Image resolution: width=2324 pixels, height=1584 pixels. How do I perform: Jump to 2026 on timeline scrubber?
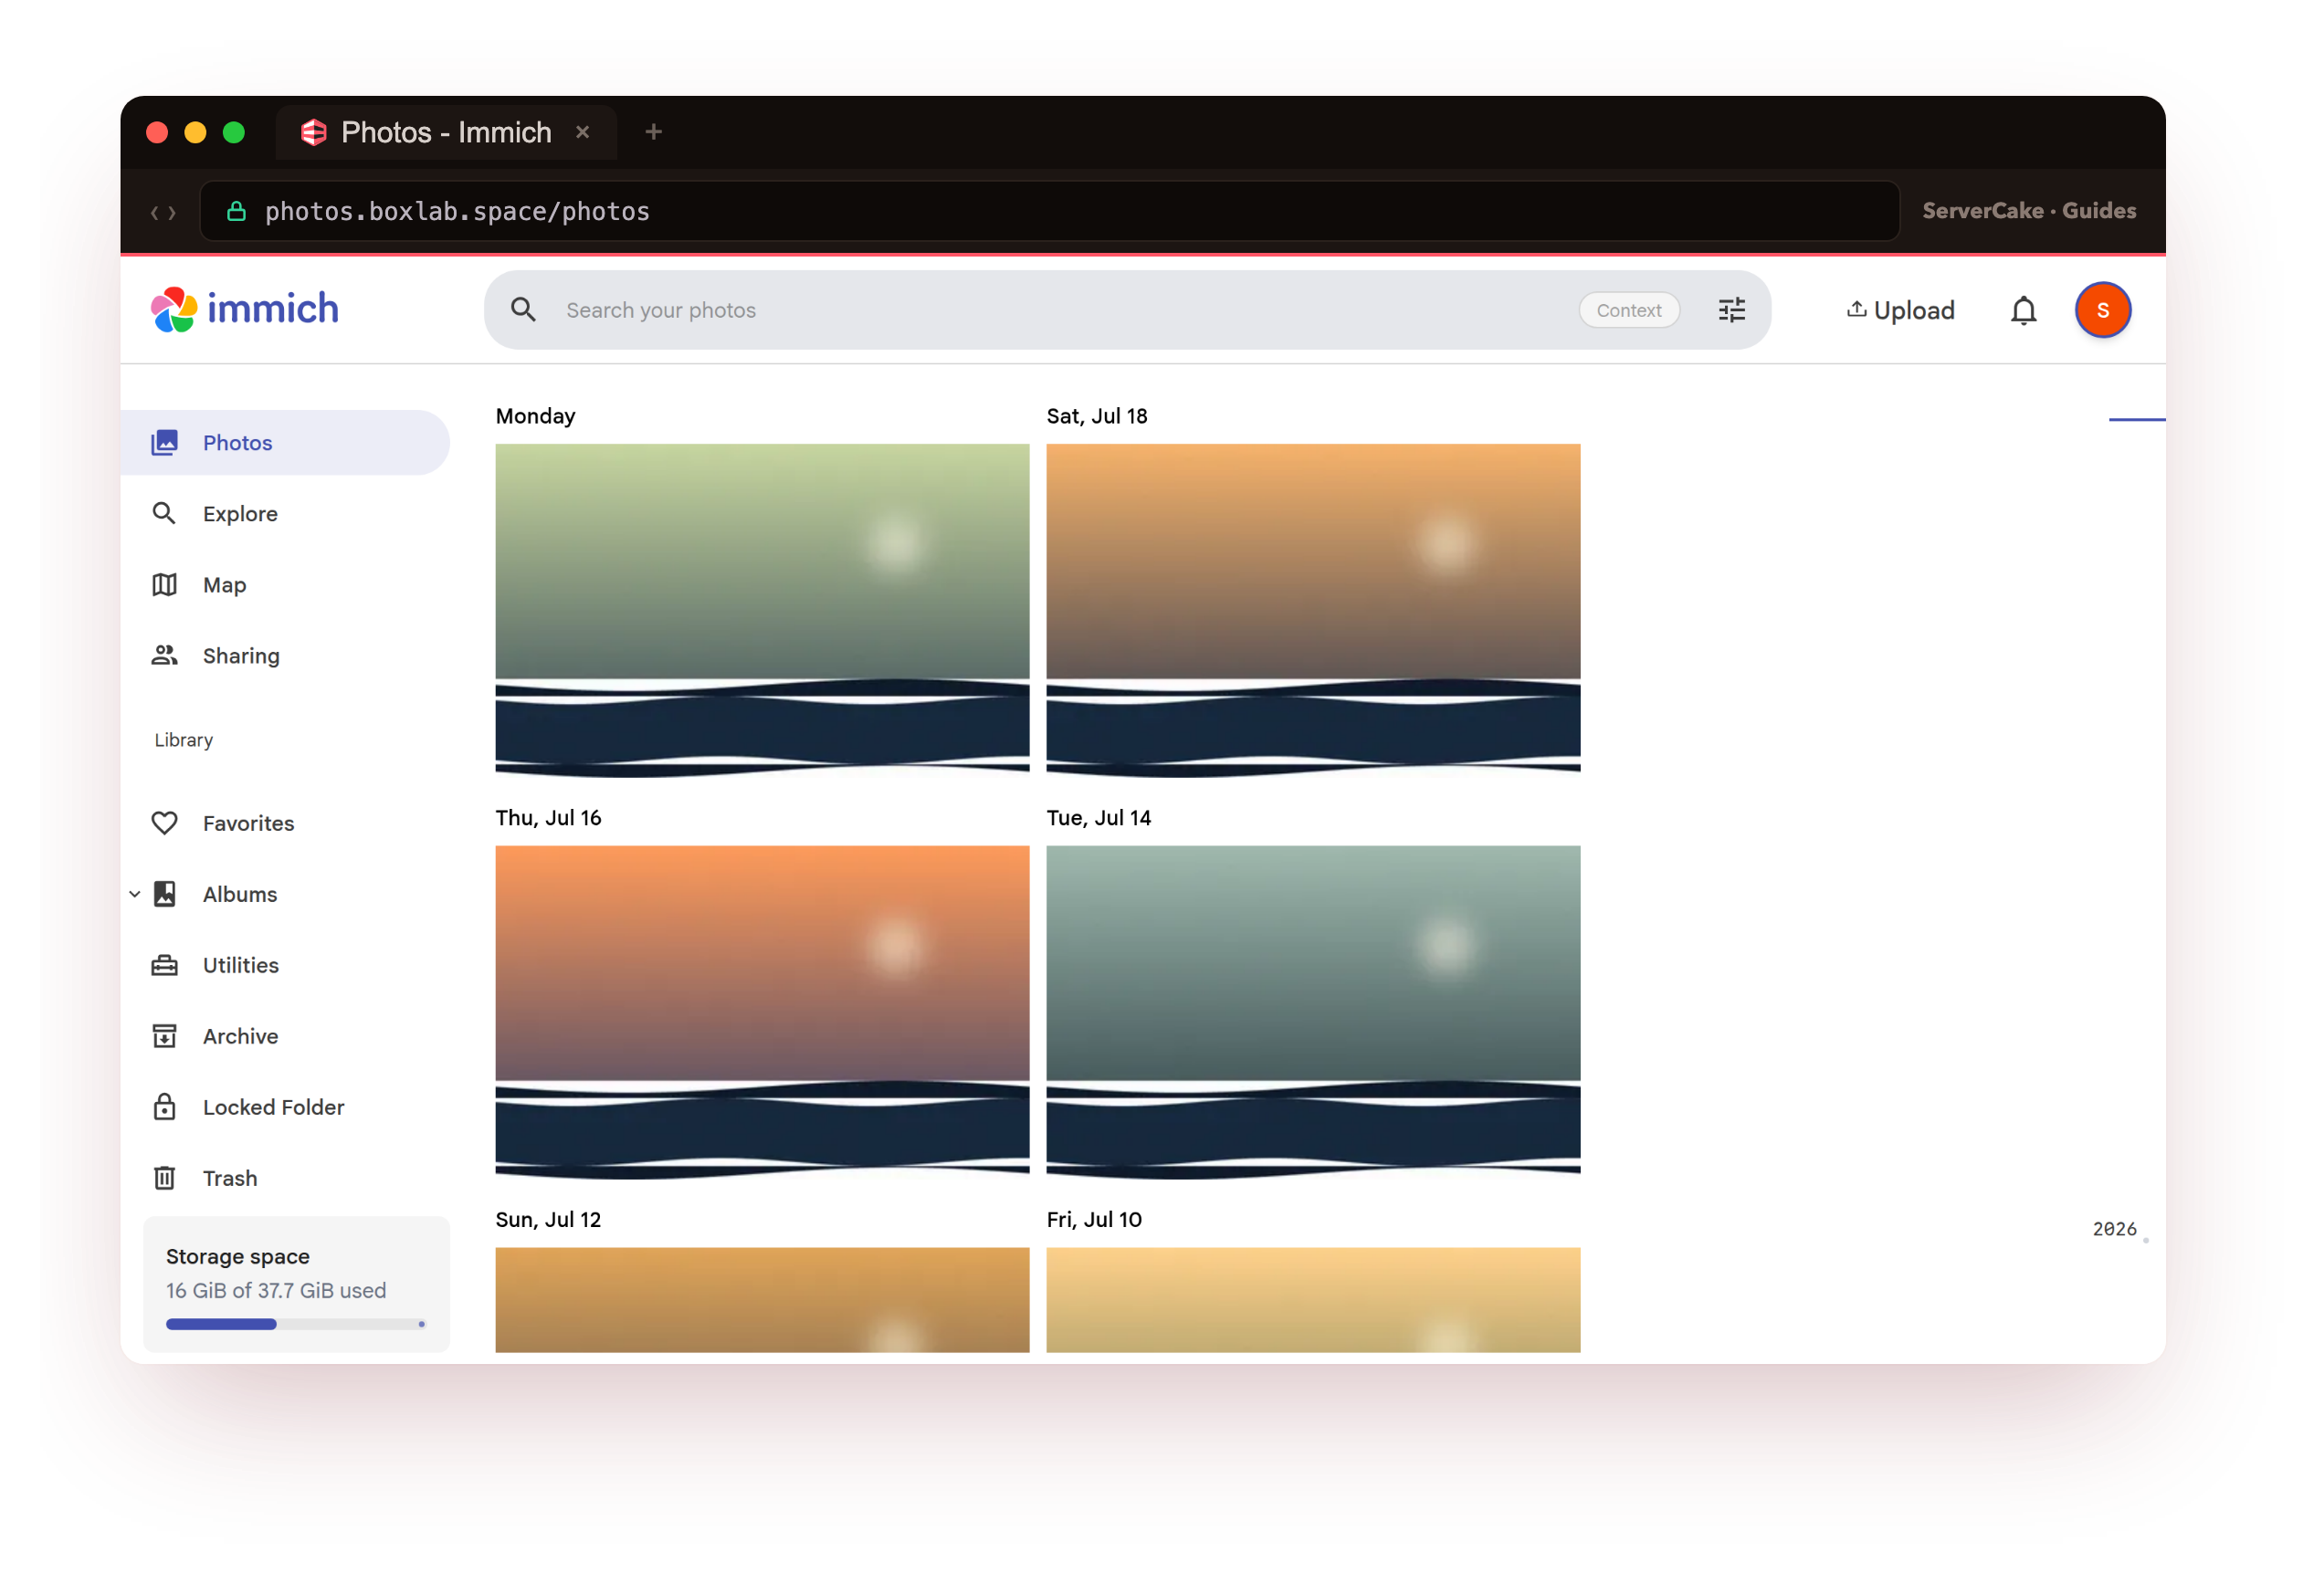[2114, 1229]
